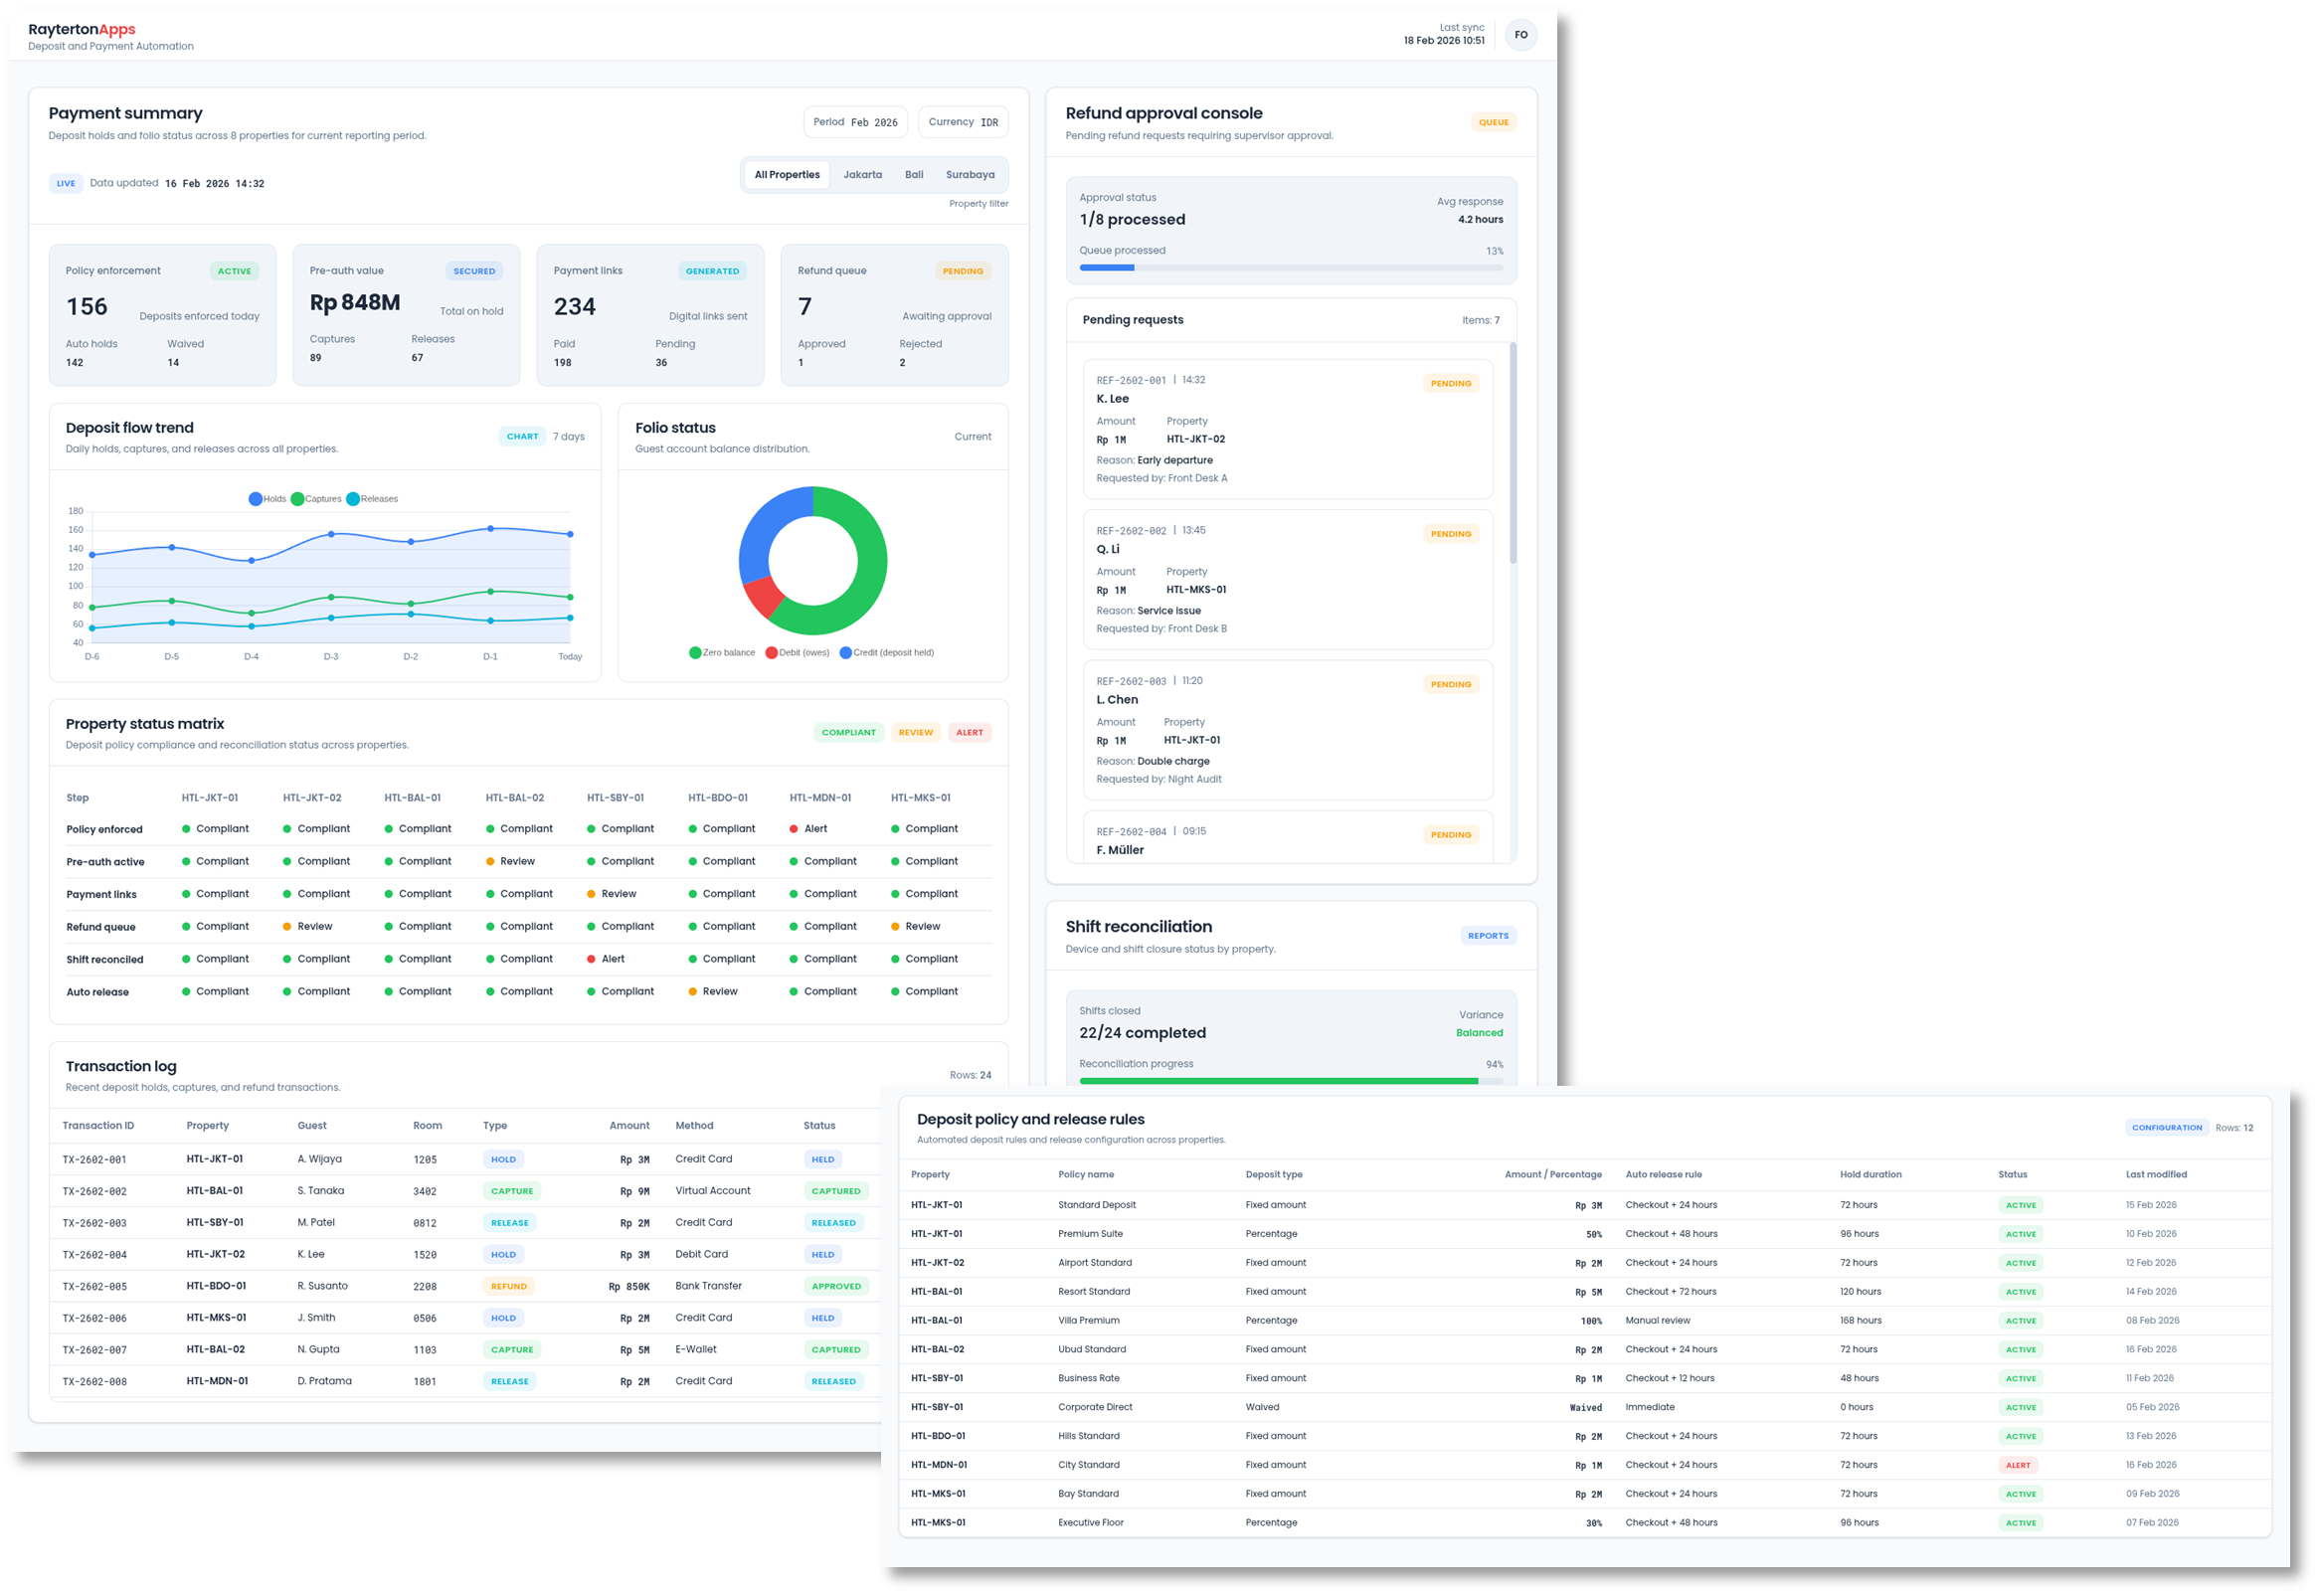Open the Currency IDR dropdown
2319x1596 pixels.
(962, 121)
